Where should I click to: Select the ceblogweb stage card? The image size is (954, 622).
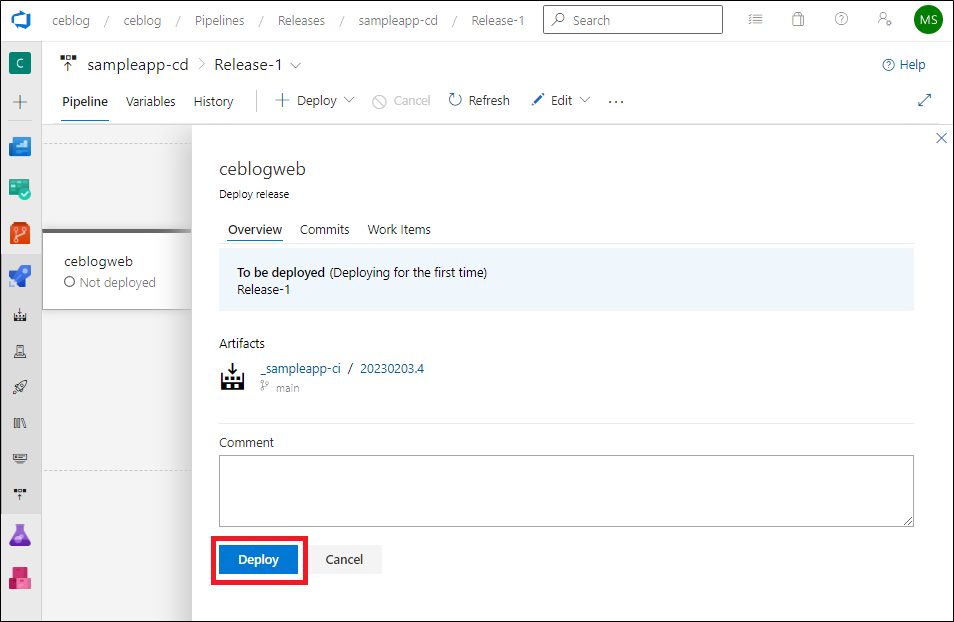click(117, 271)
